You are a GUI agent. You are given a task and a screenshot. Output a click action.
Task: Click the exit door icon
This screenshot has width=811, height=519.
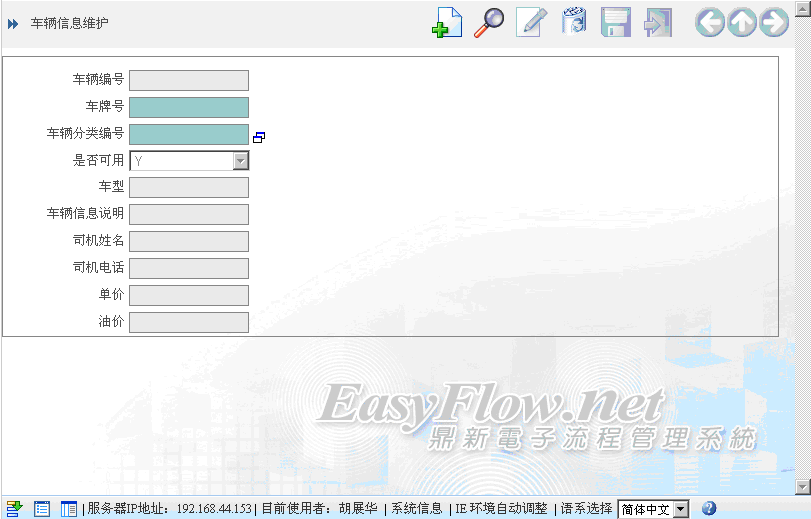(x=658, y=22)
